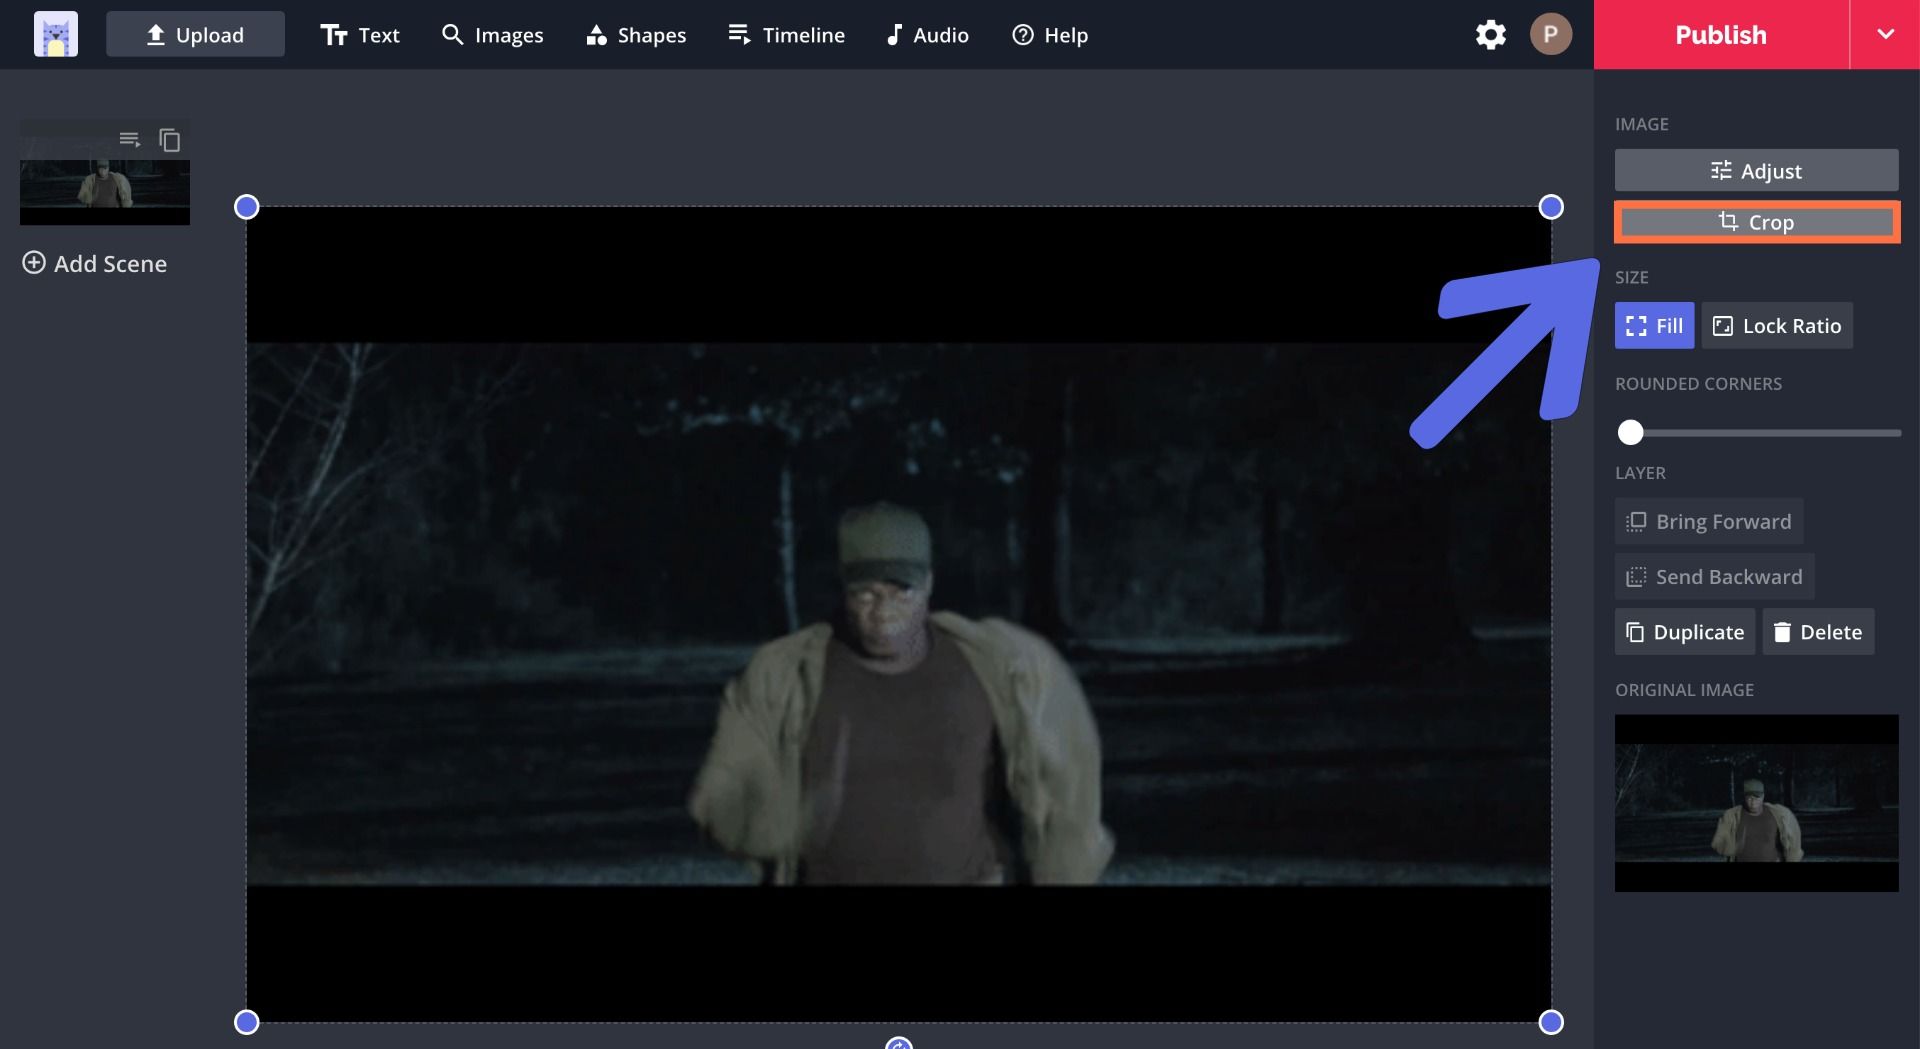Viewport: 1920px width, 1049px height.
Task: Open the settings gear icon
Action: (x=1490, y=35)
